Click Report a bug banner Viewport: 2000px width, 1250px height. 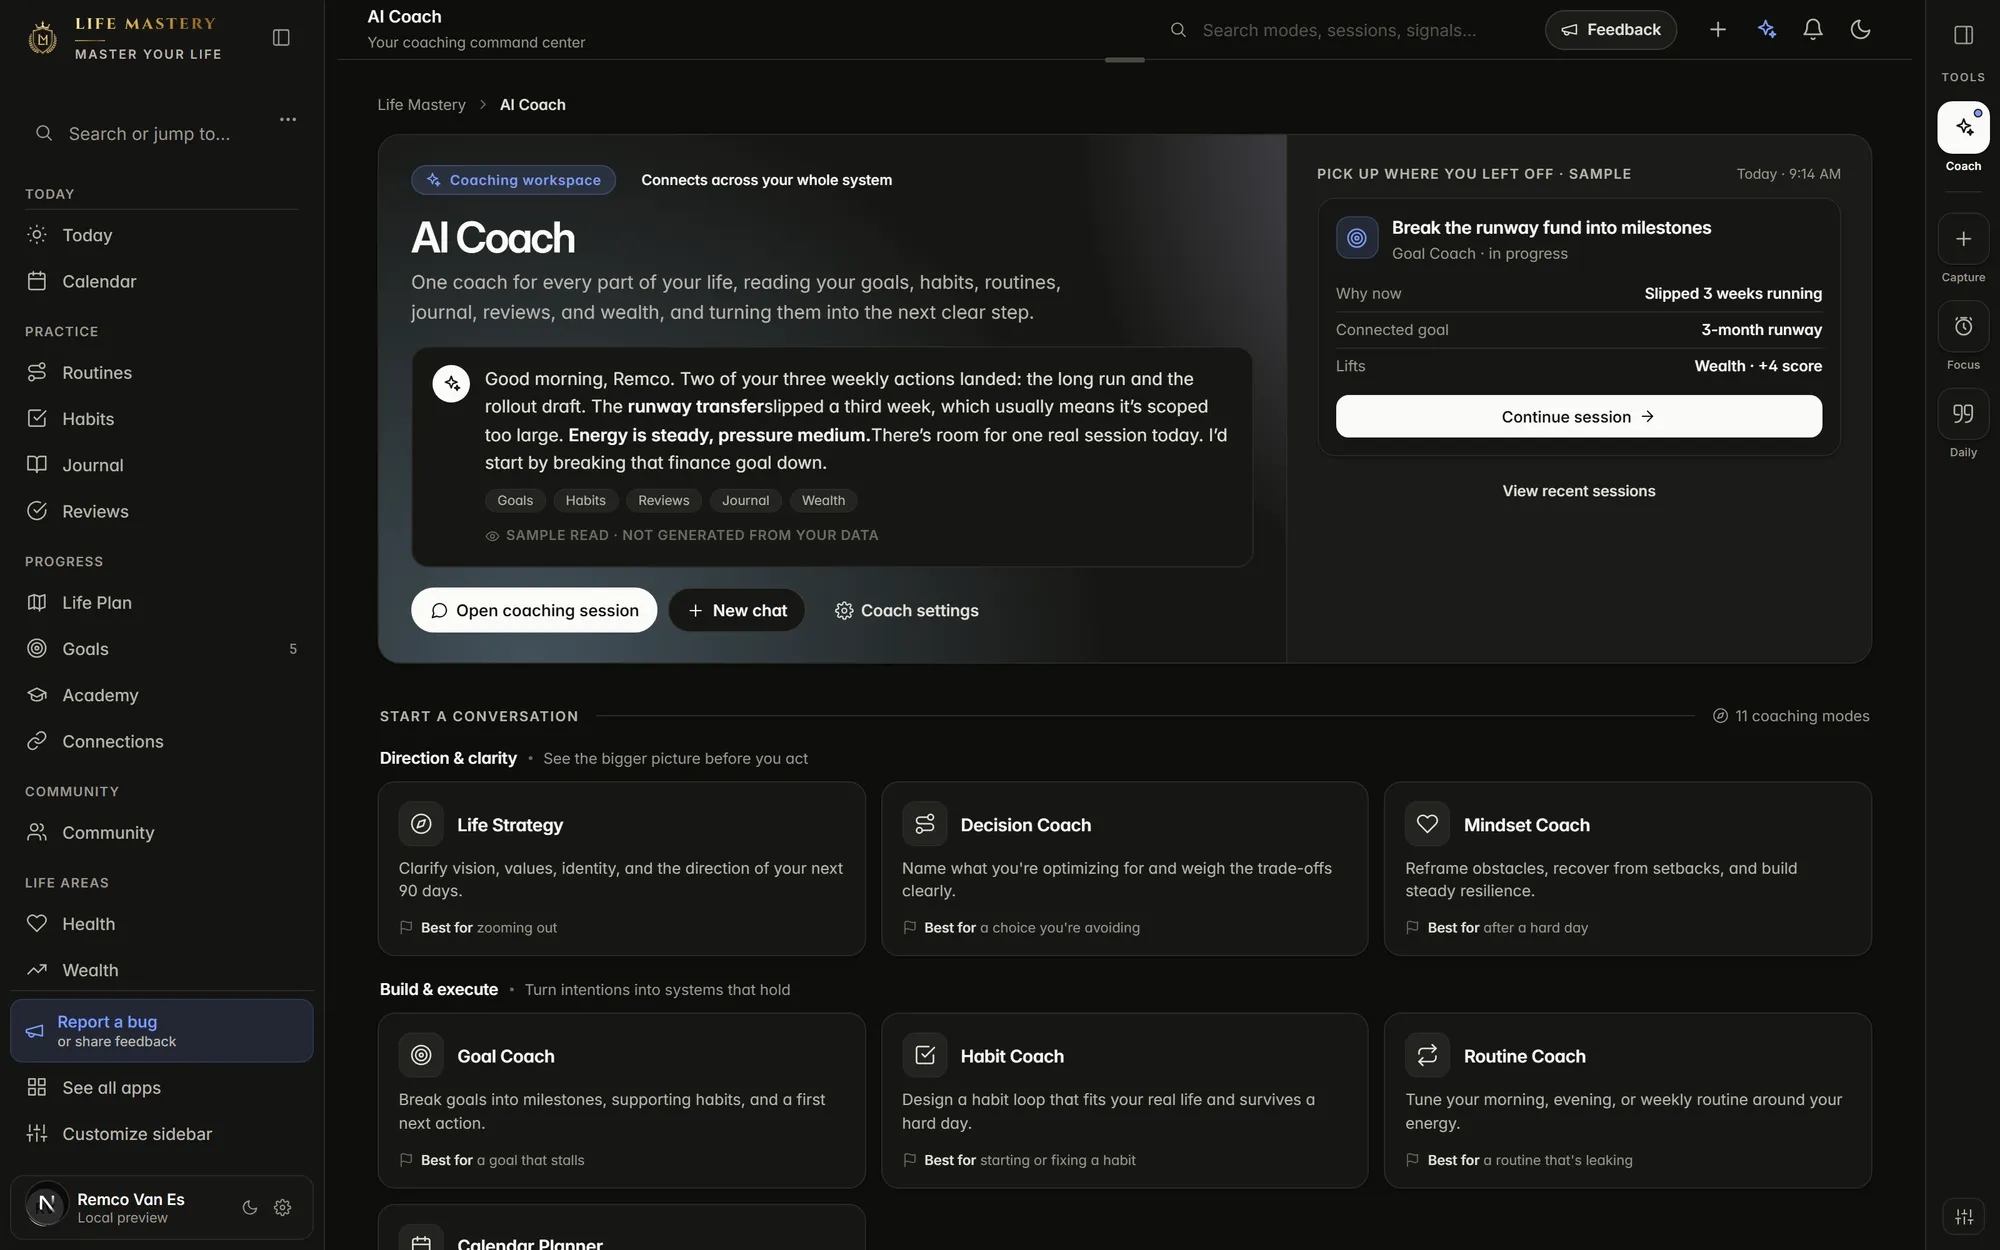point(162,1030)
